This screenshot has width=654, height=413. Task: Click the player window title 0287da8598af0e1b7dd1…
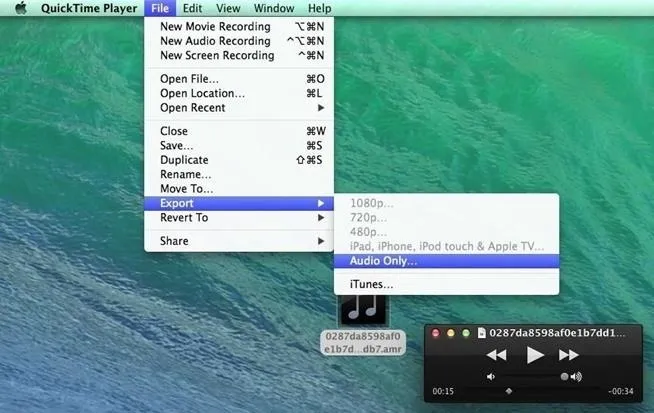coord(557,332)
